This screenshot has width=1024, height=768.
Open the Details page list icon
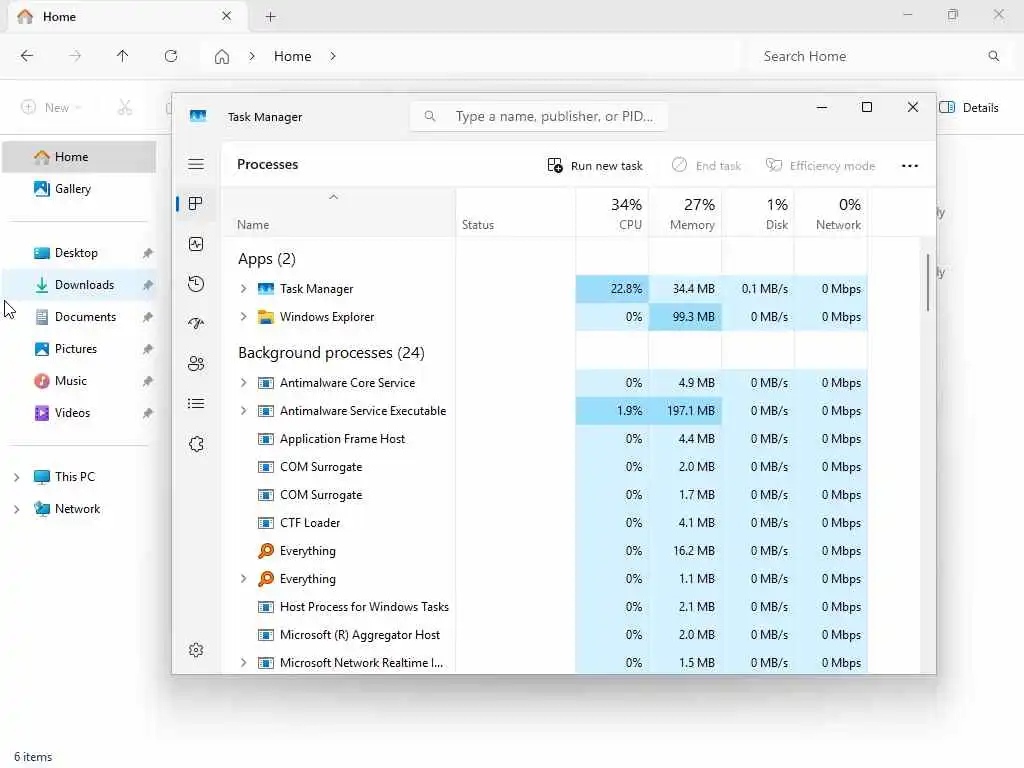coord(196,404)
